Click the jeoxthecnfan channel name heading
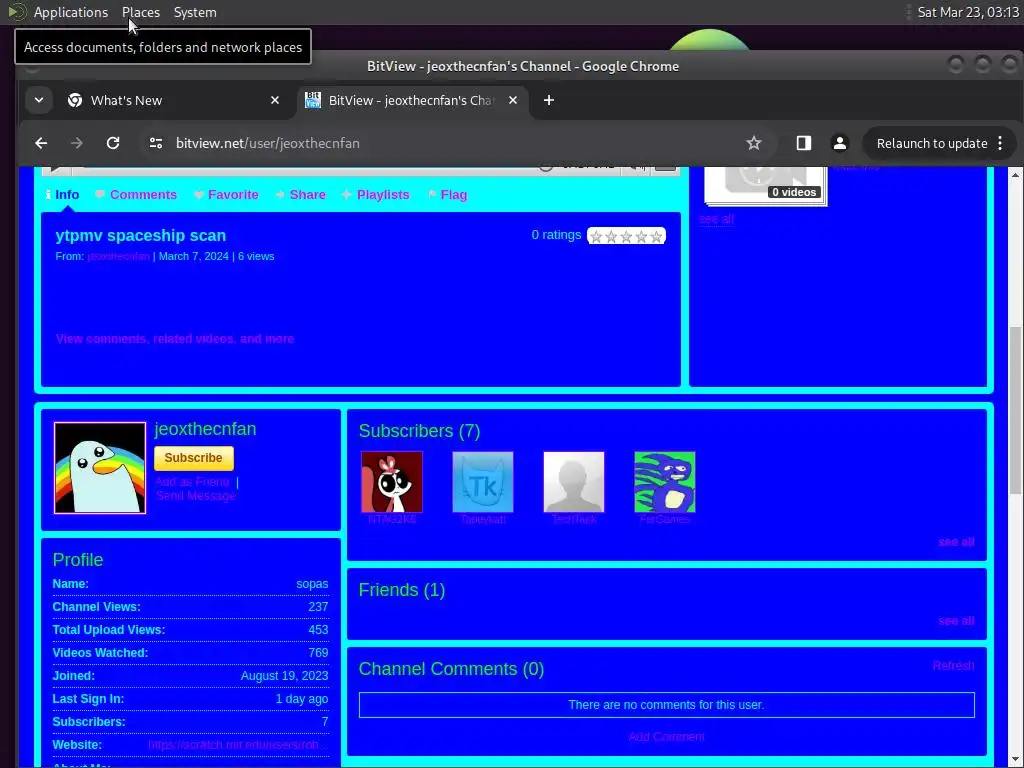This screenshot has height=768, width=1024. pos(205,429)
